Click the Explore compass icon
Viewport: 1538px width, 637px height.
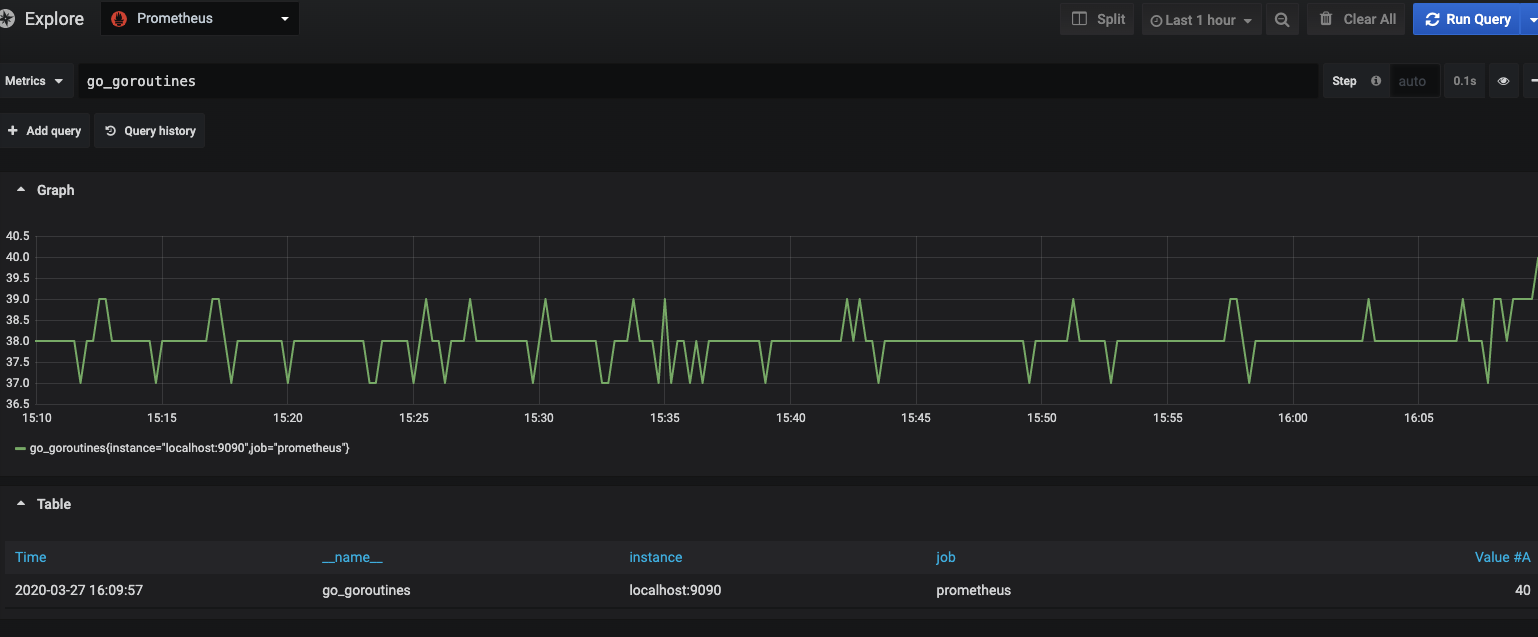pyautogui.click(x=6, y=19)
